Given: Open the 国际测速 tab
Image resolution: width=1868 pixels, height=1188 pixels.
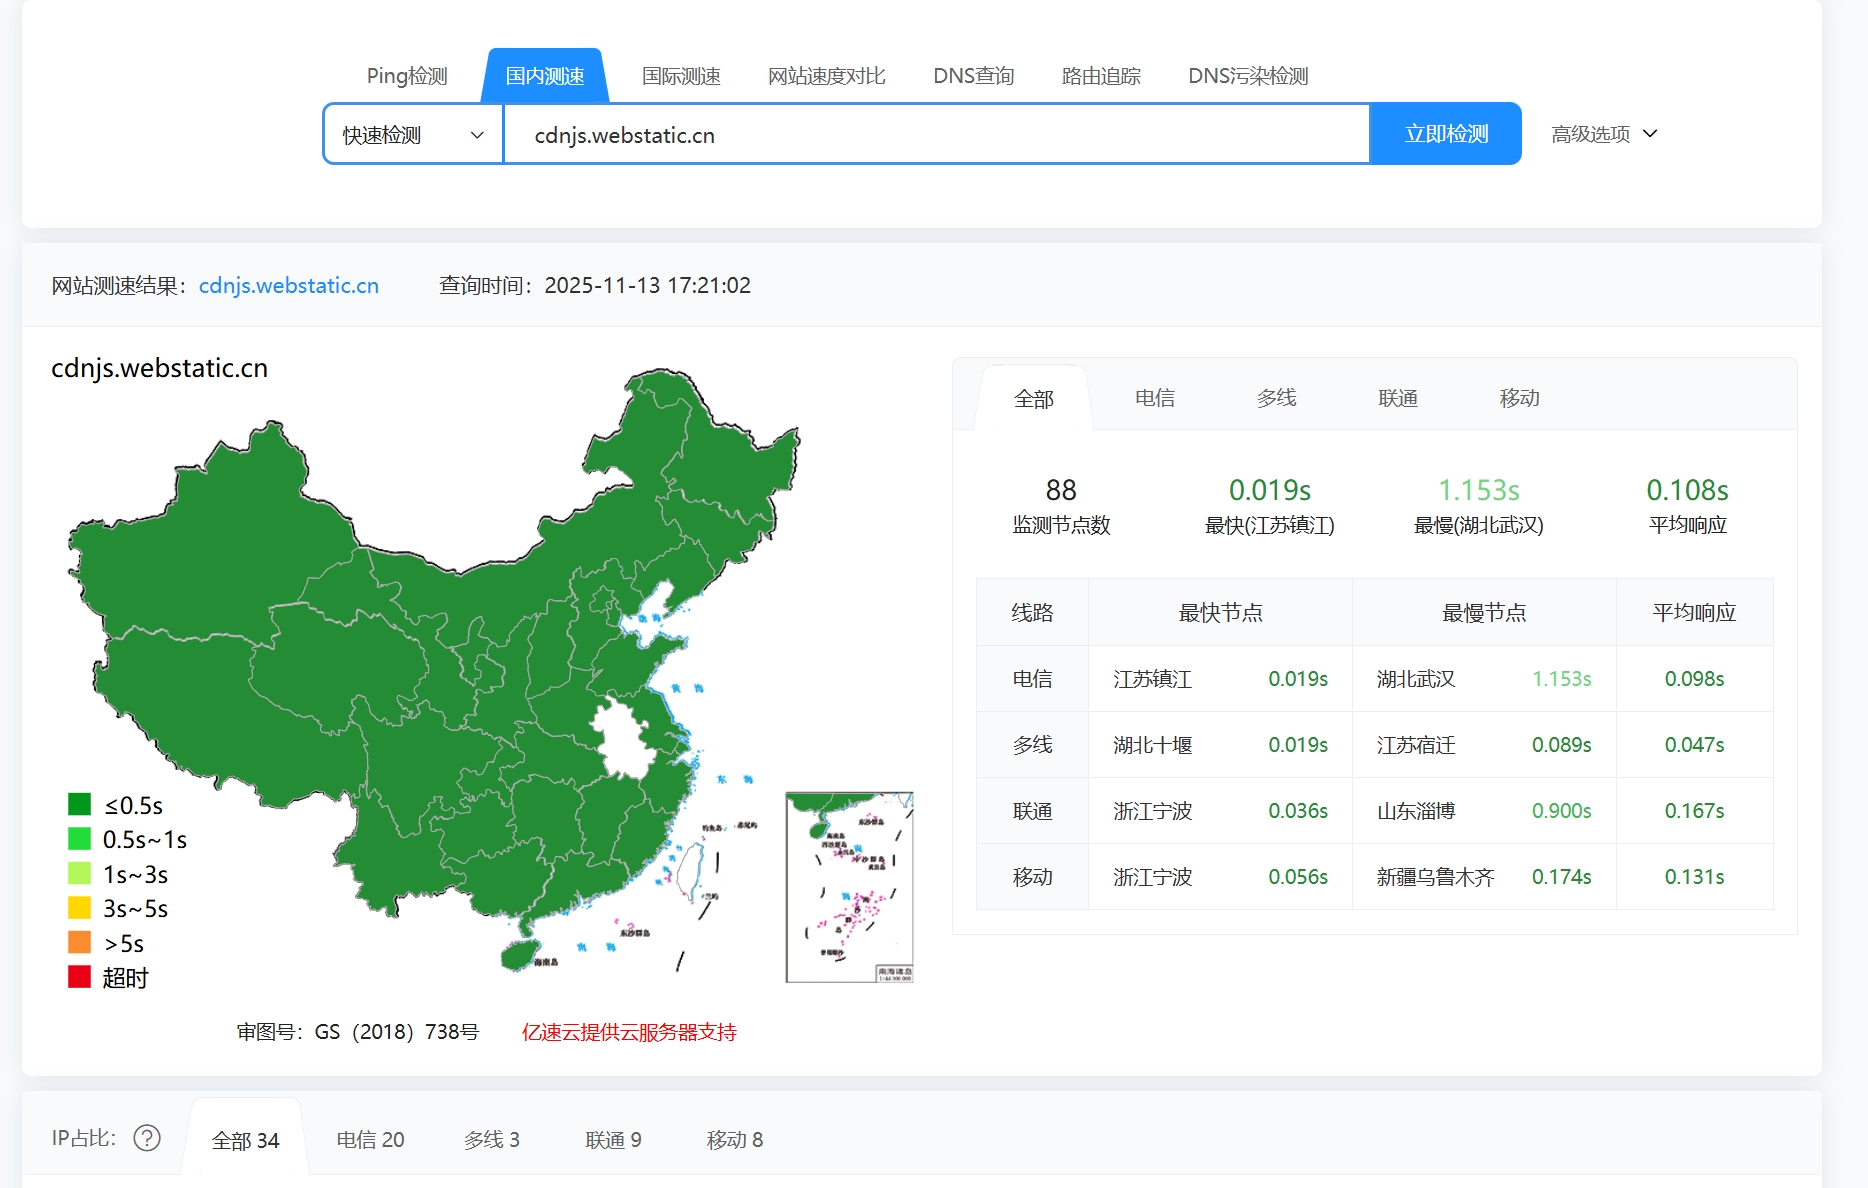Looking at the screenshot, I should [681, 76].
